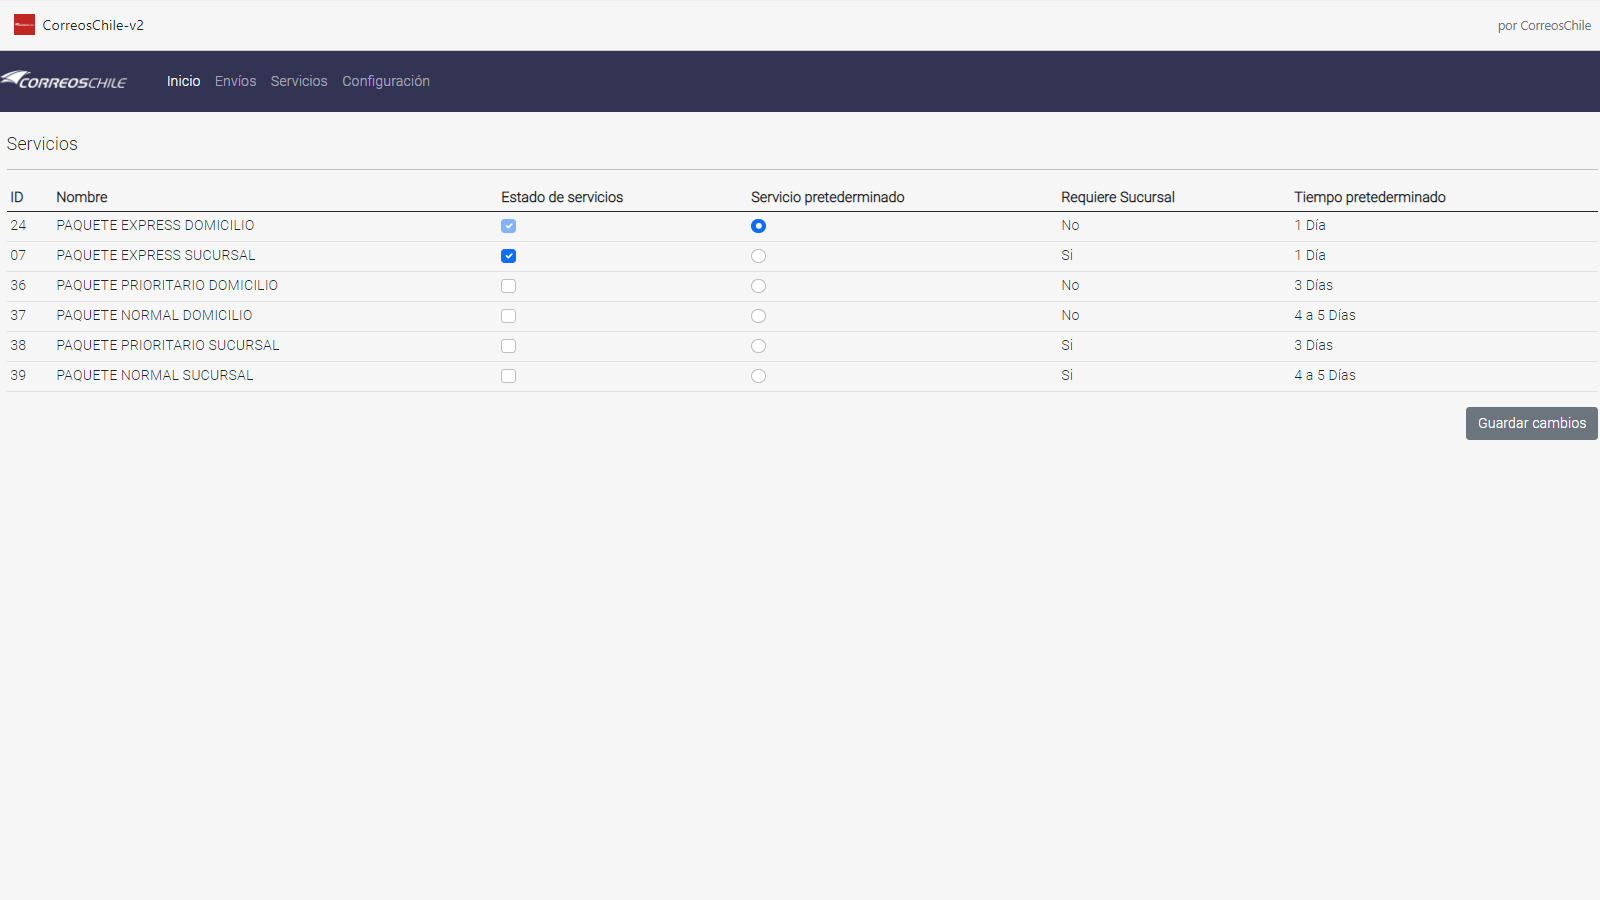Click ID cell 24
The image size is (1600, 900).
point(18,225)
